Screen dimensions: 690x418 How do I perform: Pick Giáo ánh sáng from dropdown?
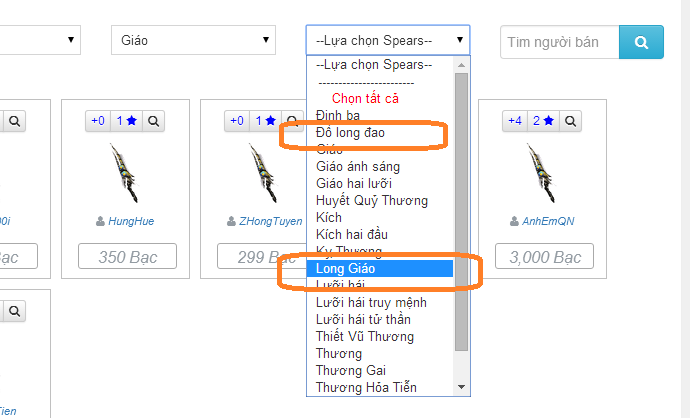357,166
